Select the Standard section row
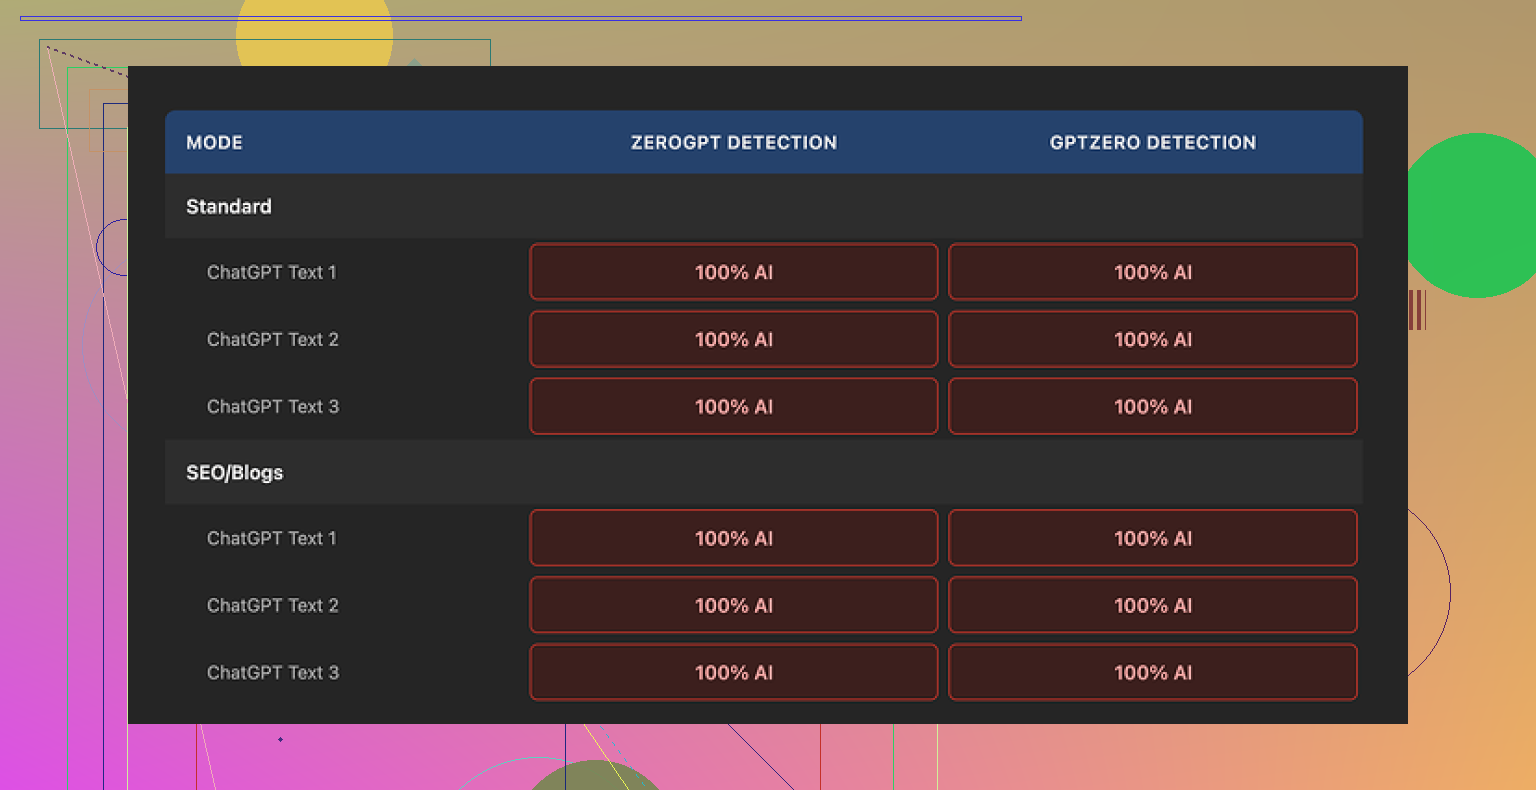The image size is (1536, 790). [229, 207]
